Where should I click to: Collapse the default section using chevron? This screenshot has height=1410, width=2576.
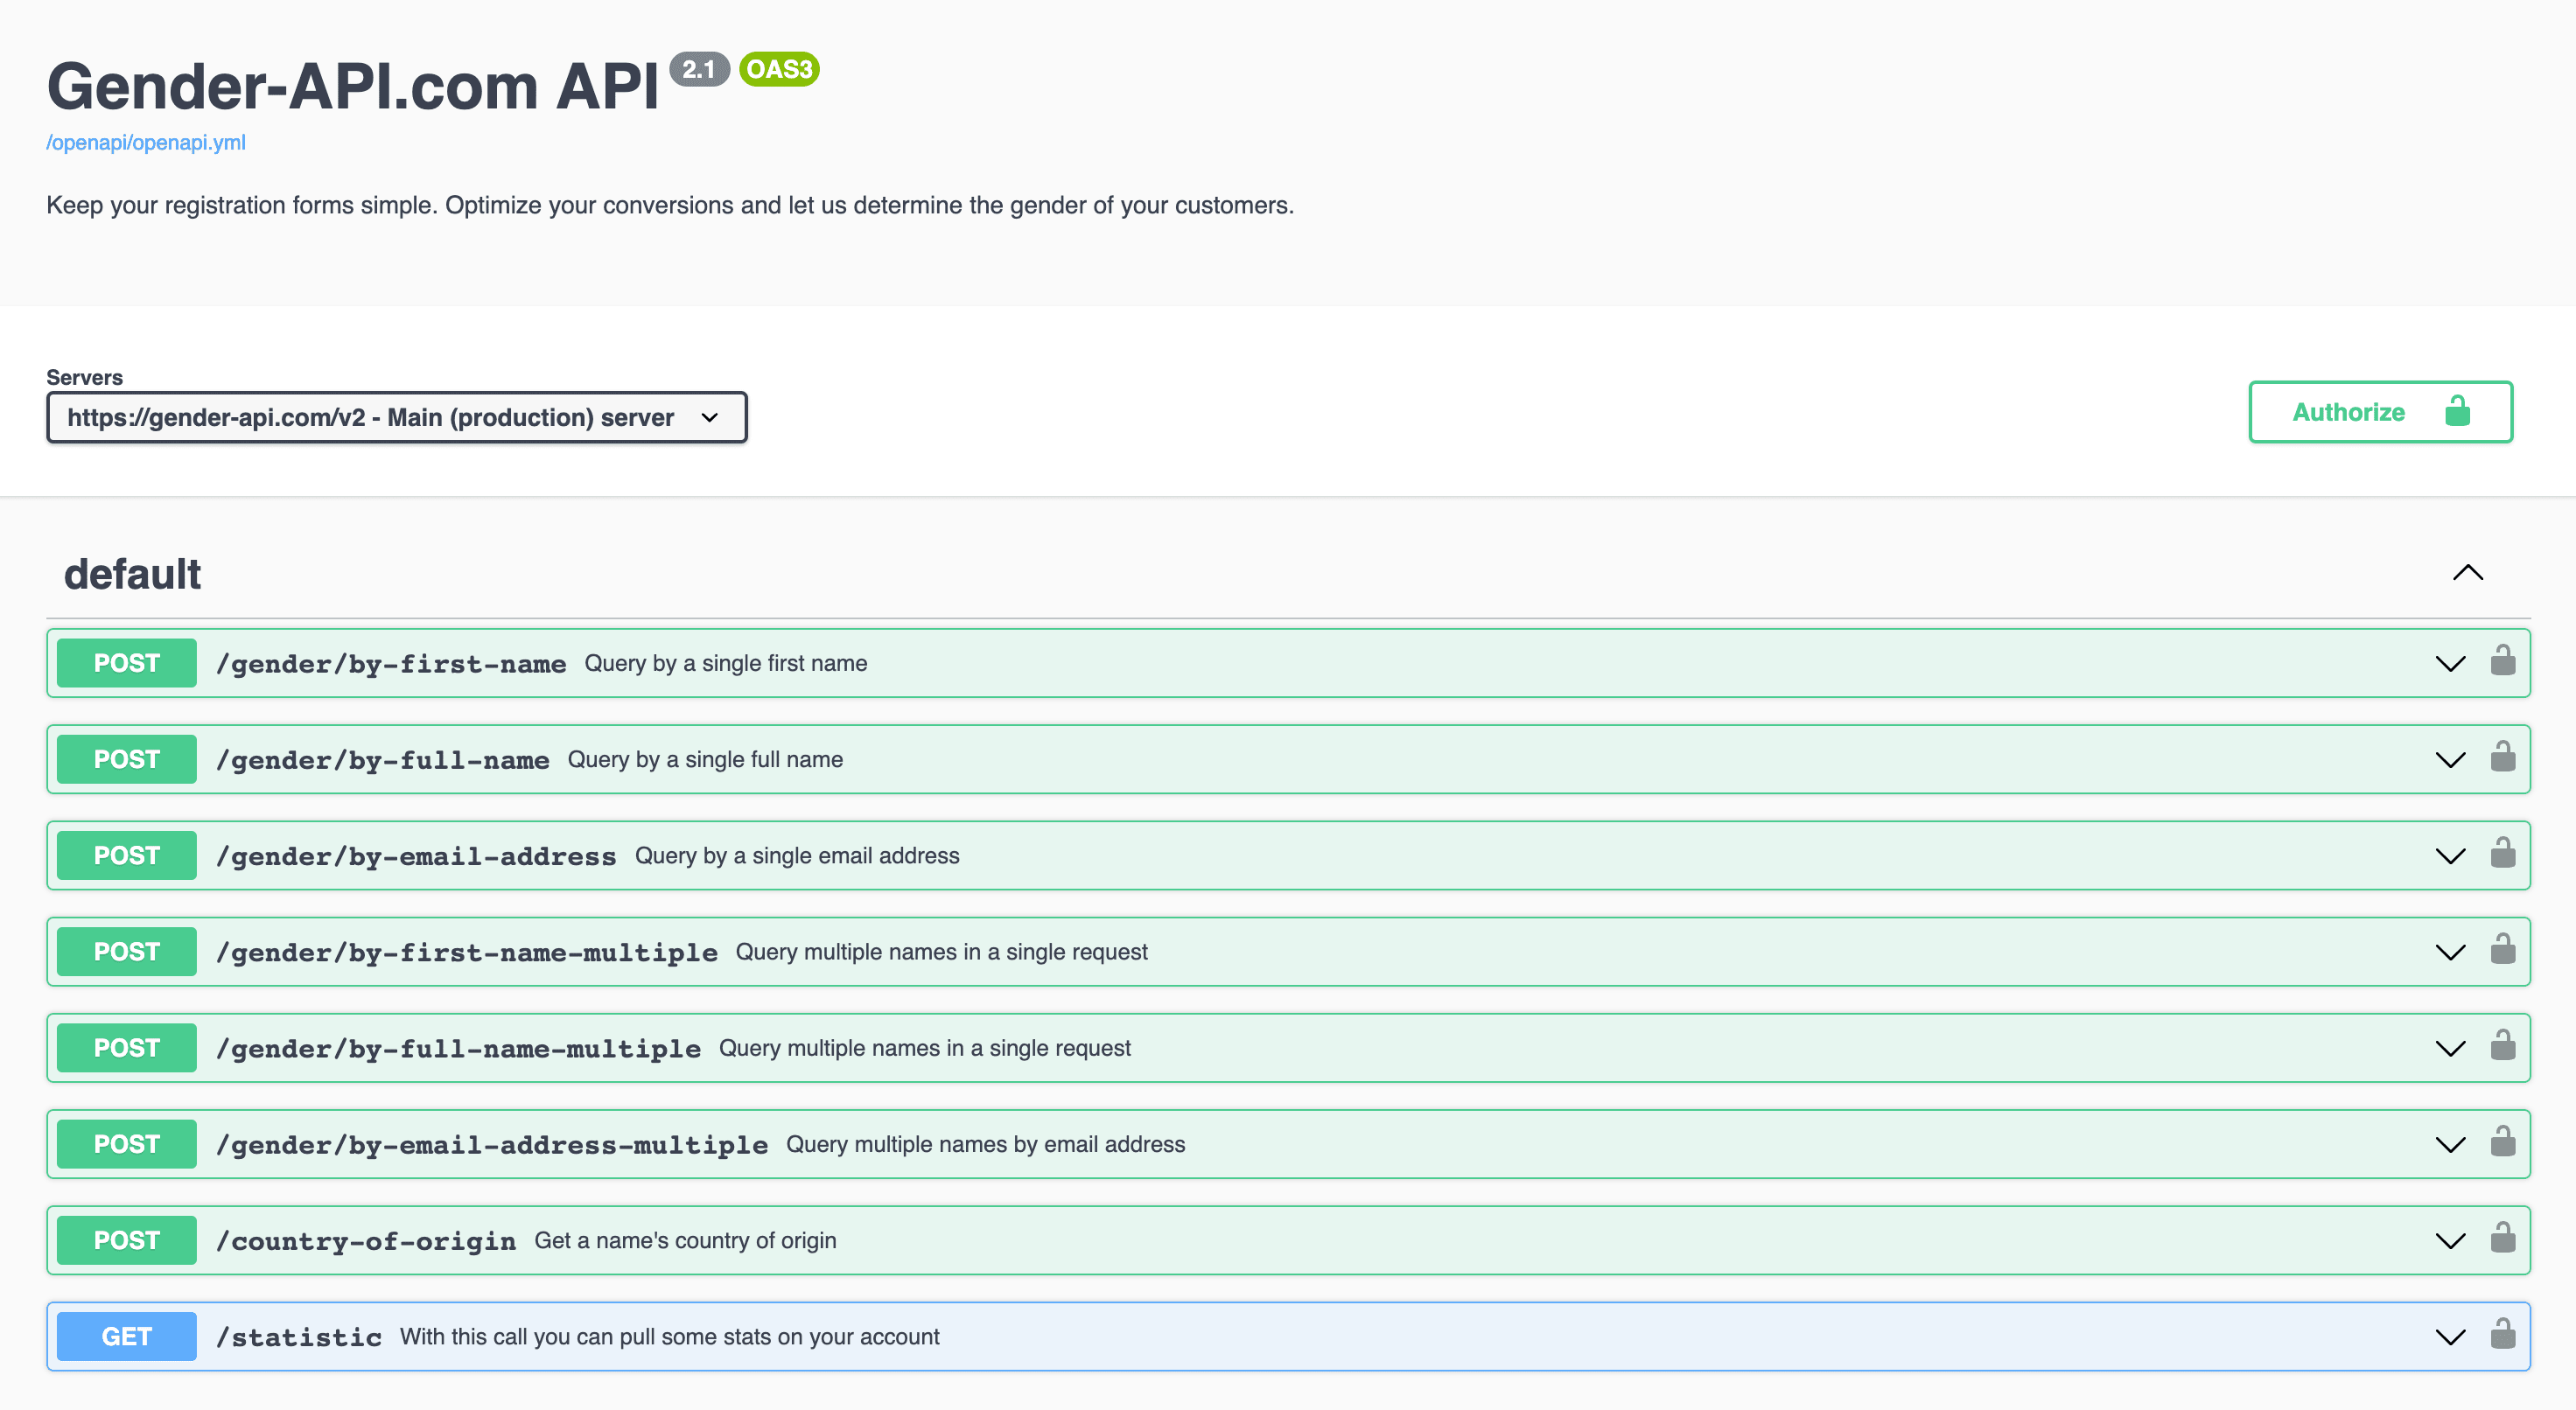pyautogui.click(x=2470, y=573)
